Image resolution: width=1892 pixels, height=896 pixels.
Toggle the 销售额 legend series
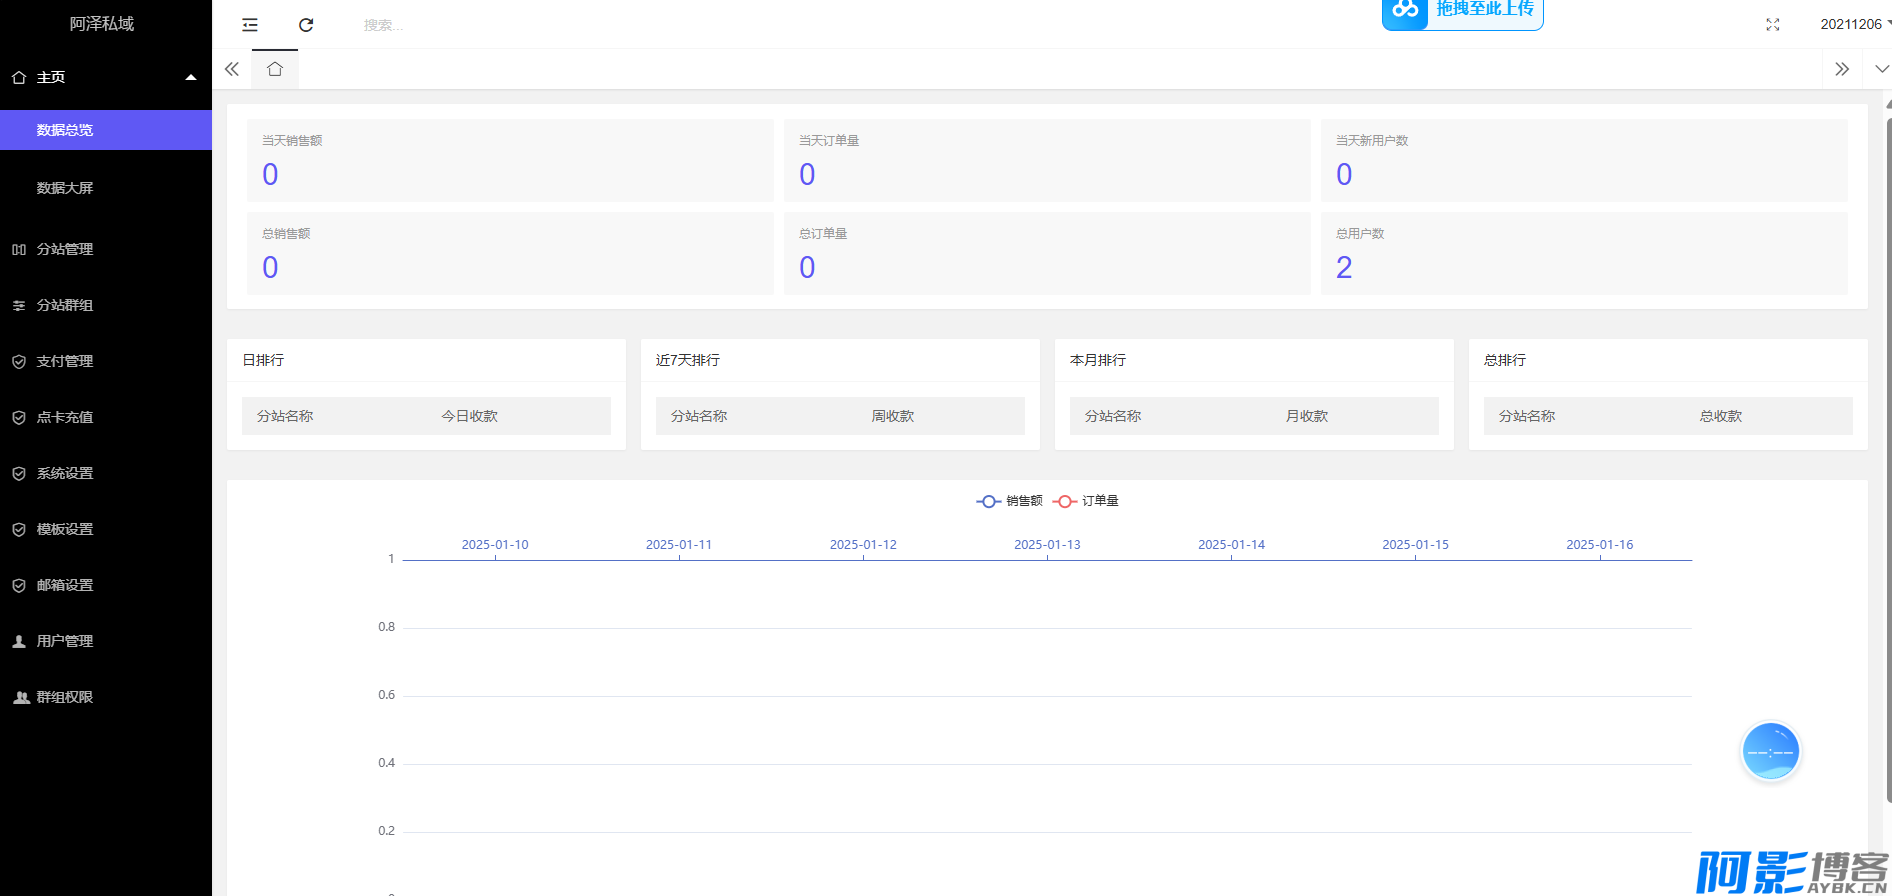pyautogui.click(x=1009, y=501)
